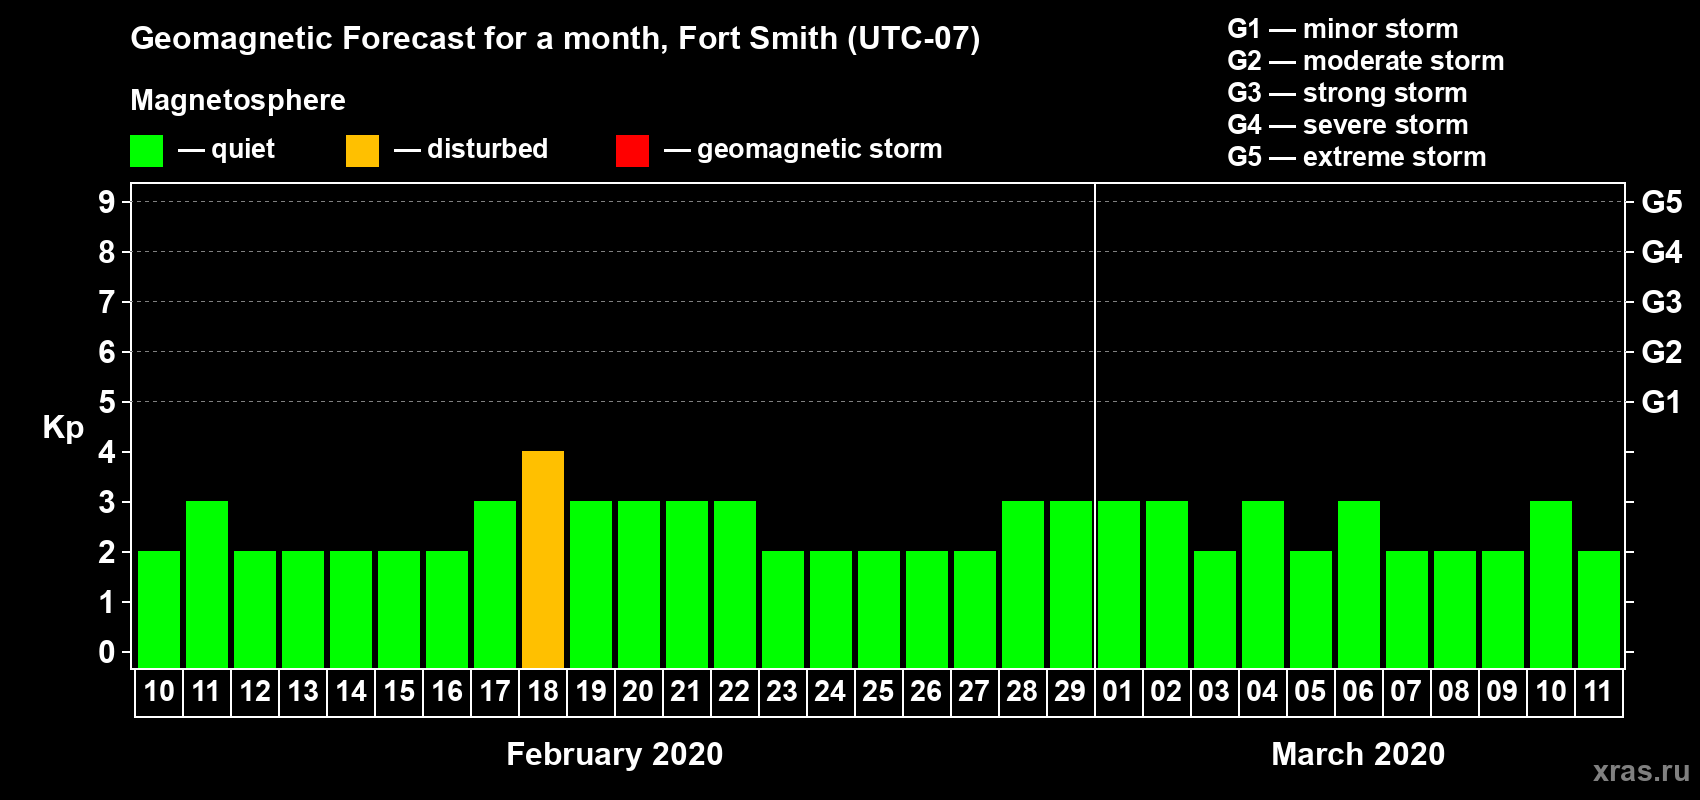This screenshot has height=800, width=1700.
Task: Click the Kp axis value '5'
Action: tap(107, 402)
